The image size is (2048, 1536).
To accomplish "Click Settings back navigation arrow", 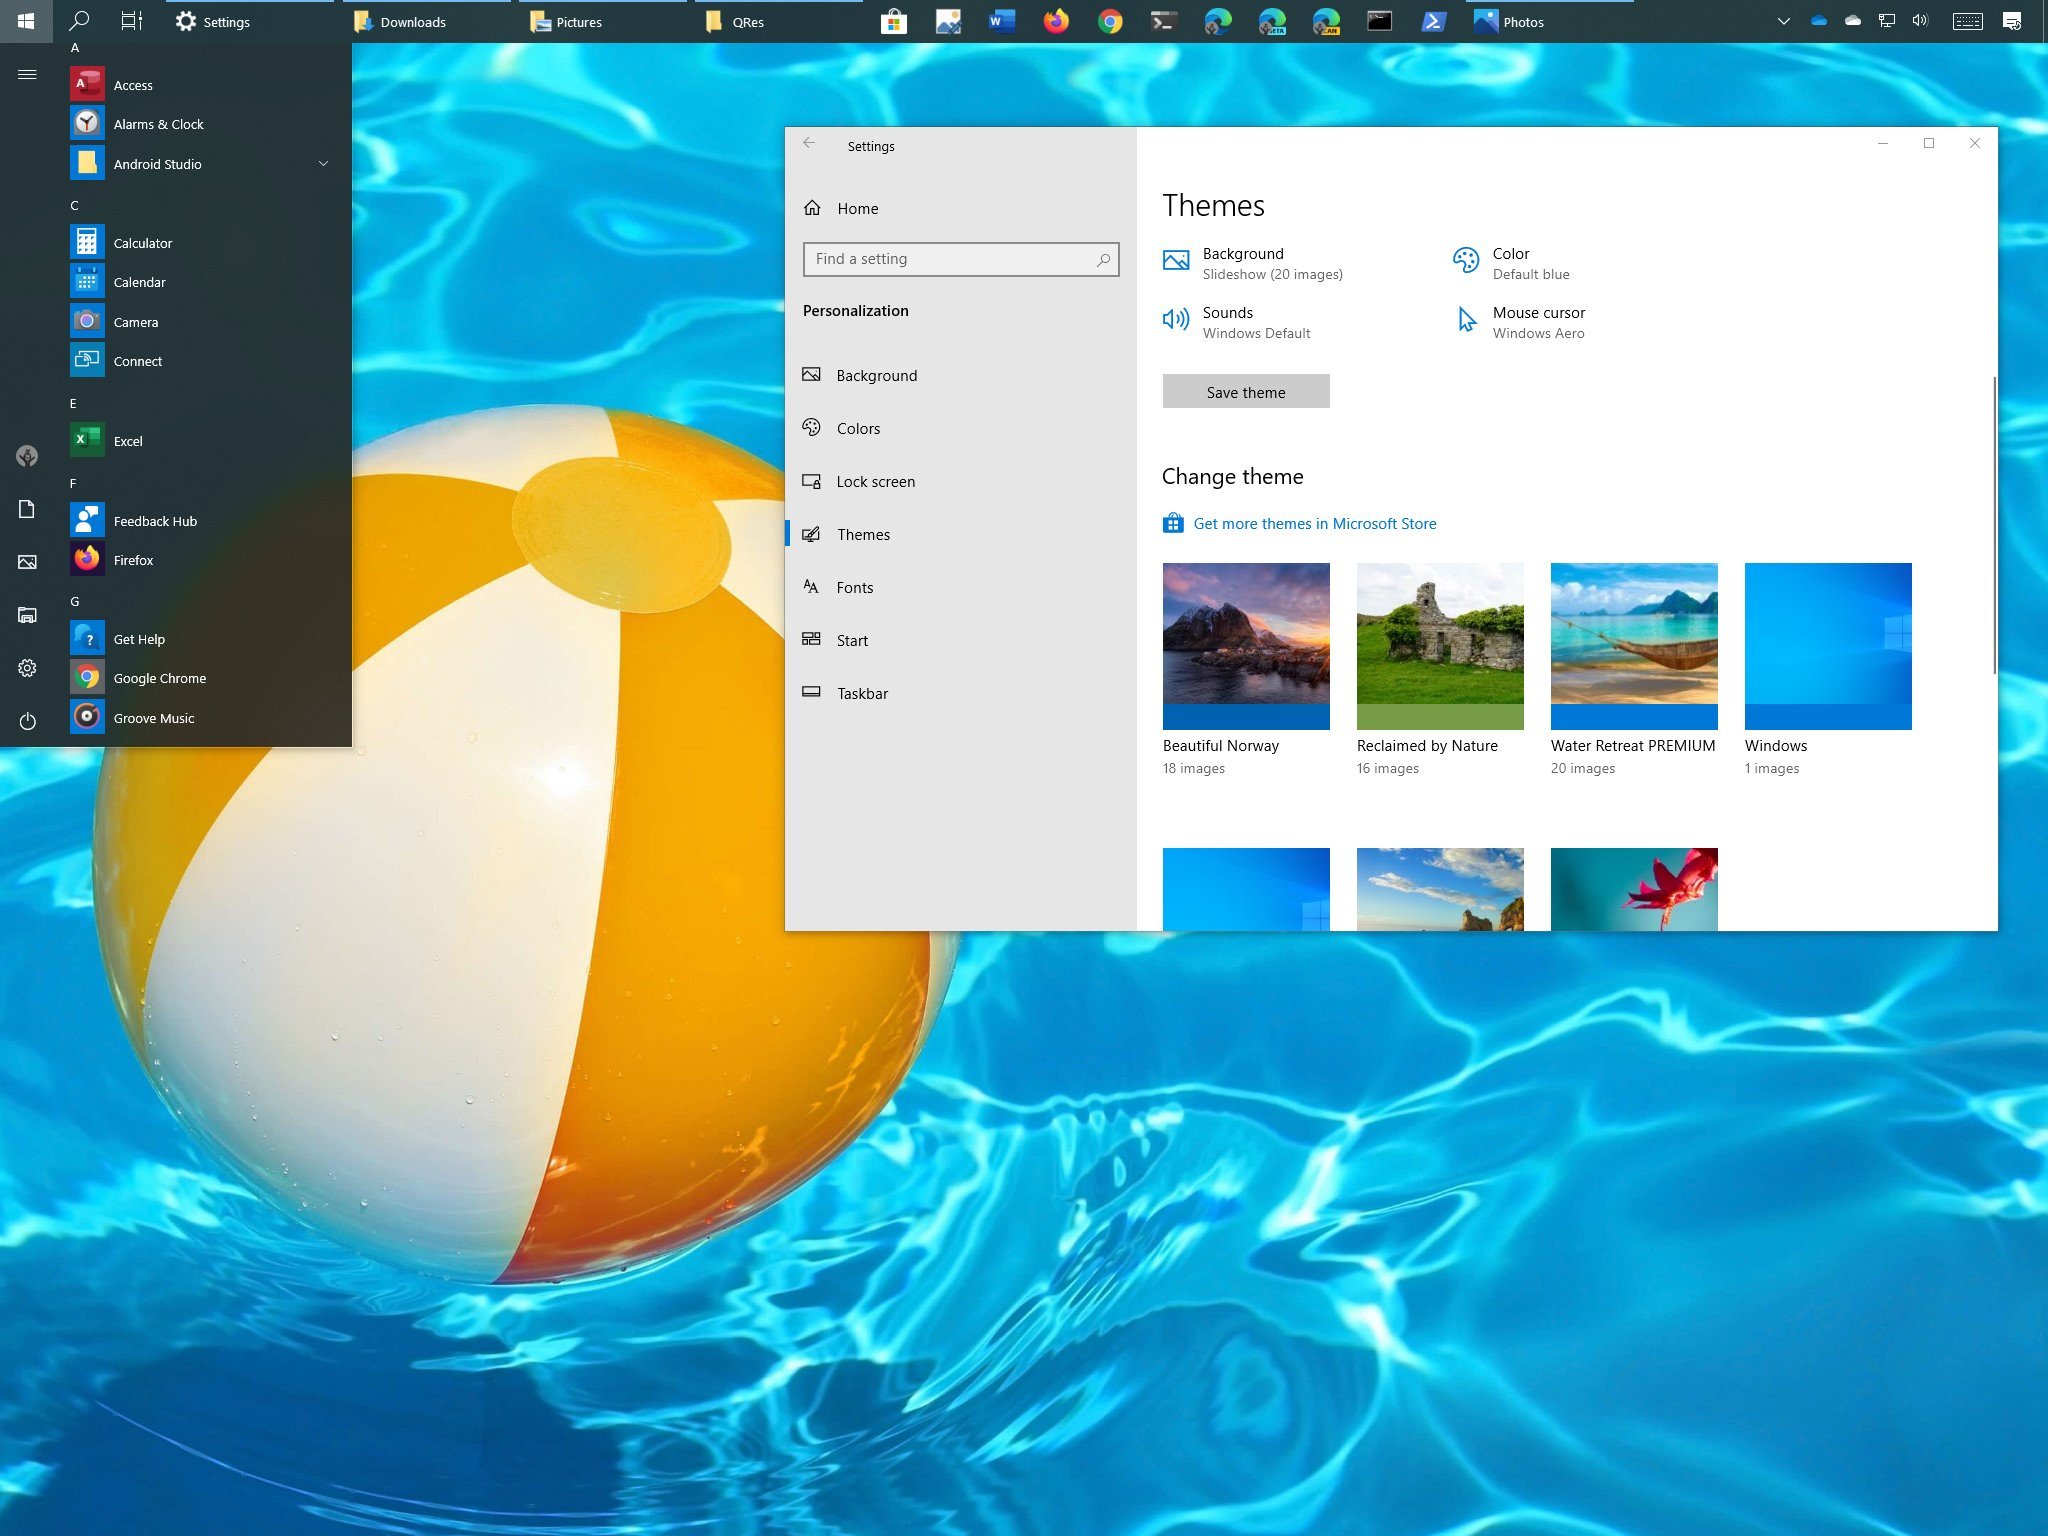I will 810,145.
